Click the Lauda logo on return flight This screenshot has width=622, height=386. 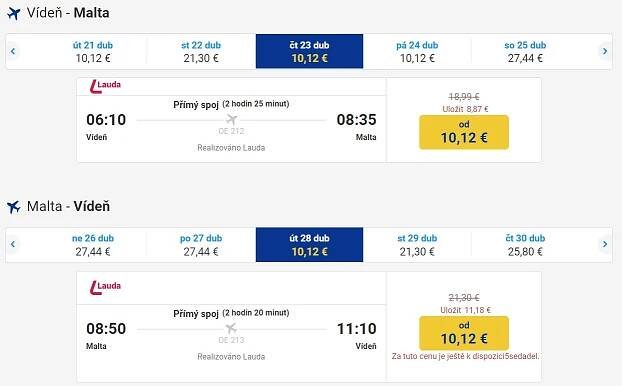pos(105,288)
